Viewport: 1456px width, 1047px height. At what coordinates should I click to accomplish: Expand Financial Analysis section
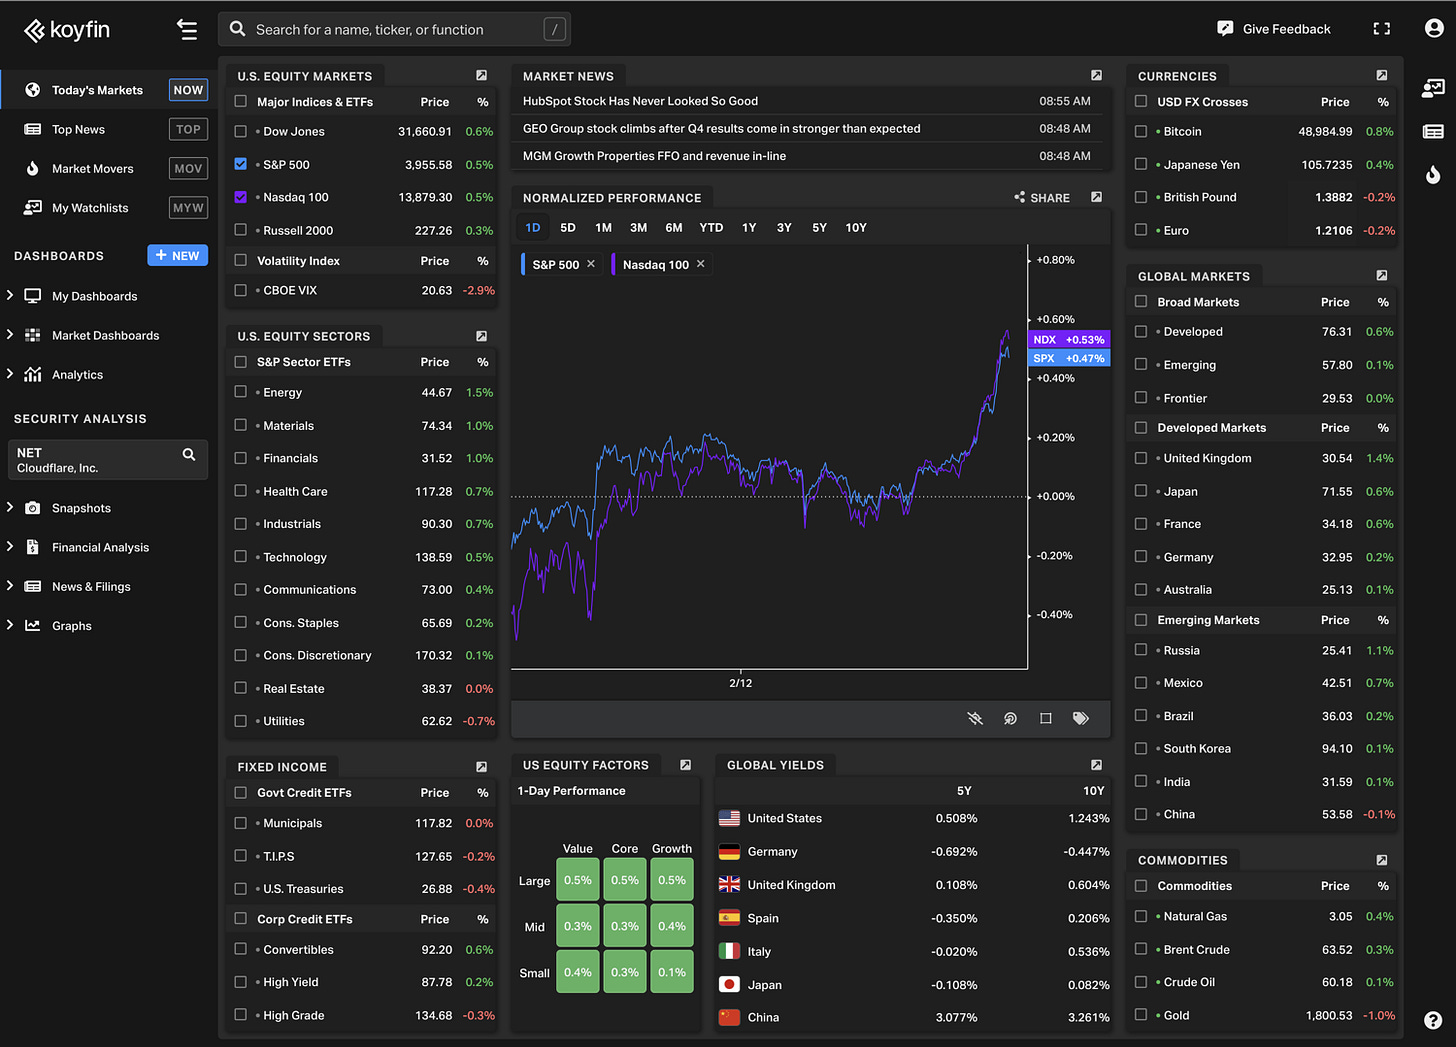[x=10, y=546]
